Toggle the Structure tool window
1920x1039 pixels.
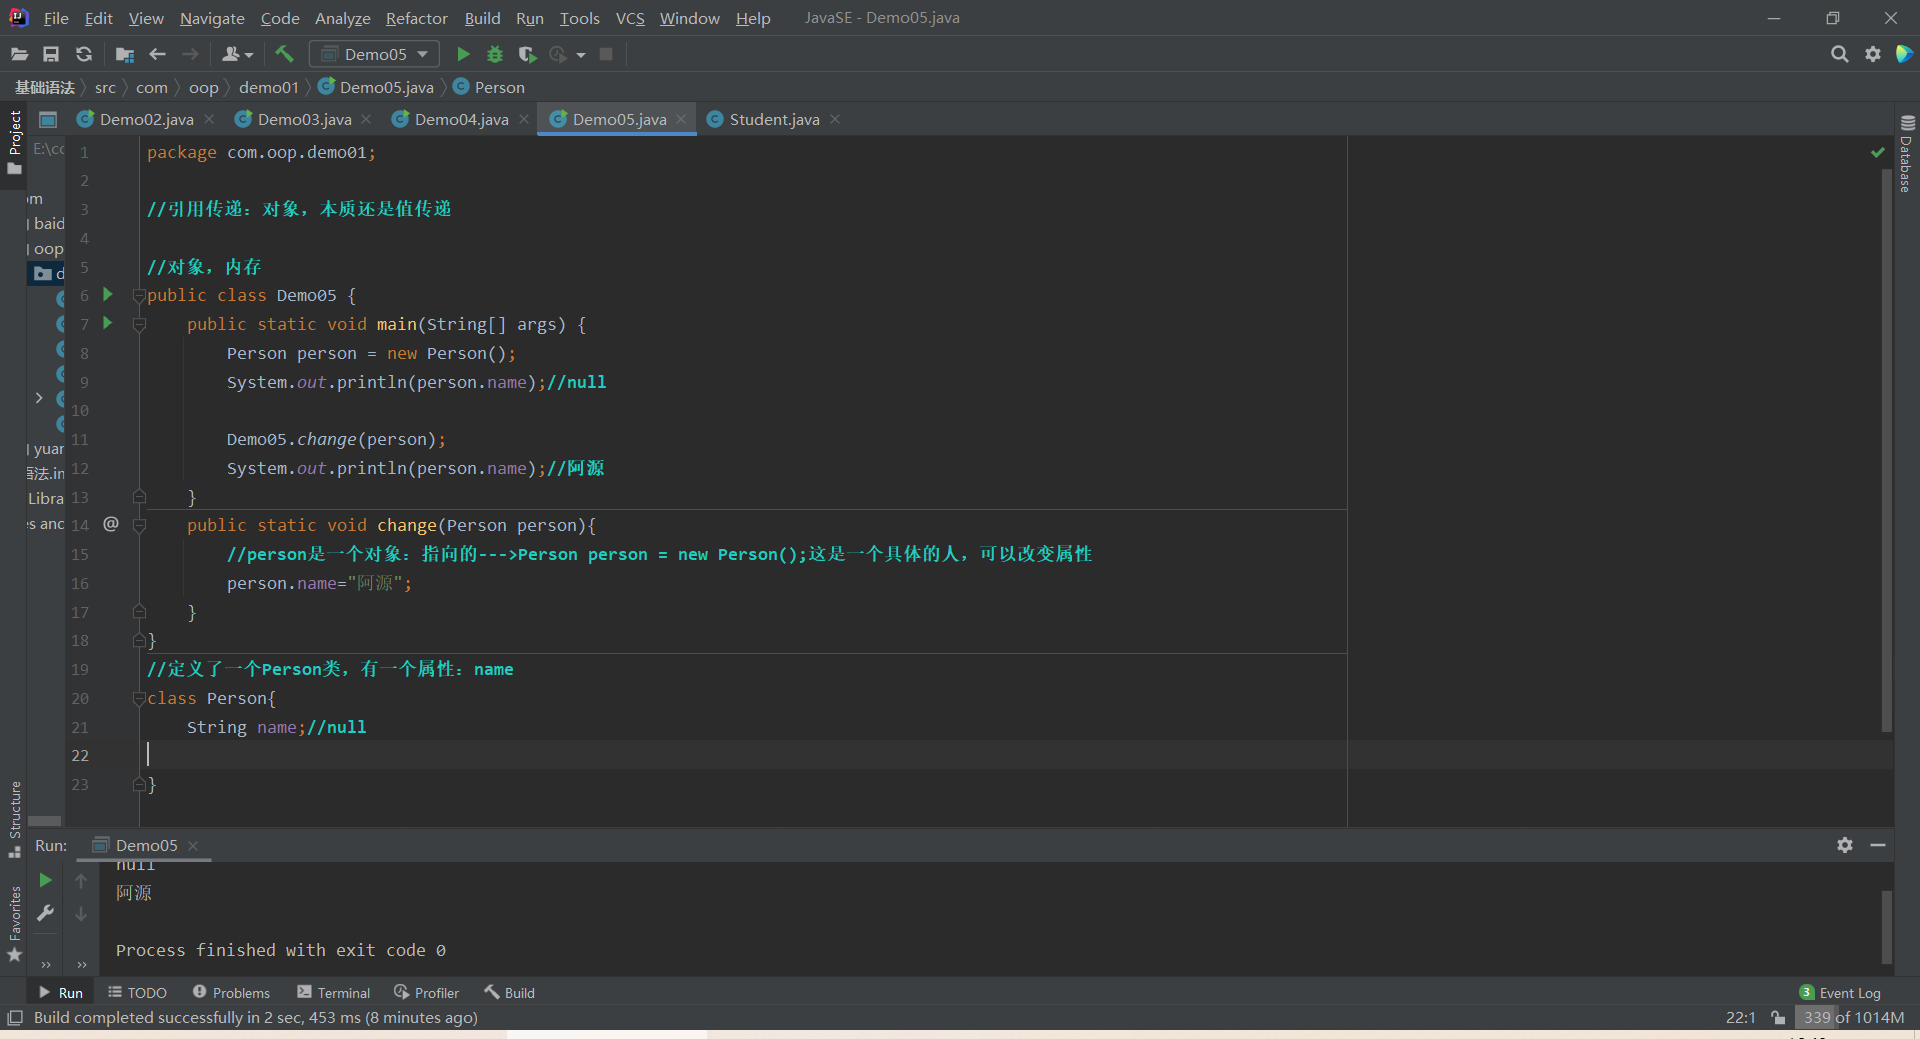click(14, 818)
